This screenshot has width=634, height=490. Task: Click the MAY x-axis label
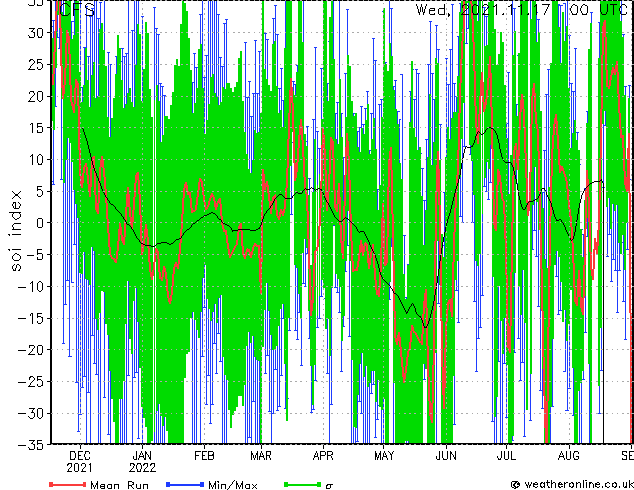coord(384,456)
